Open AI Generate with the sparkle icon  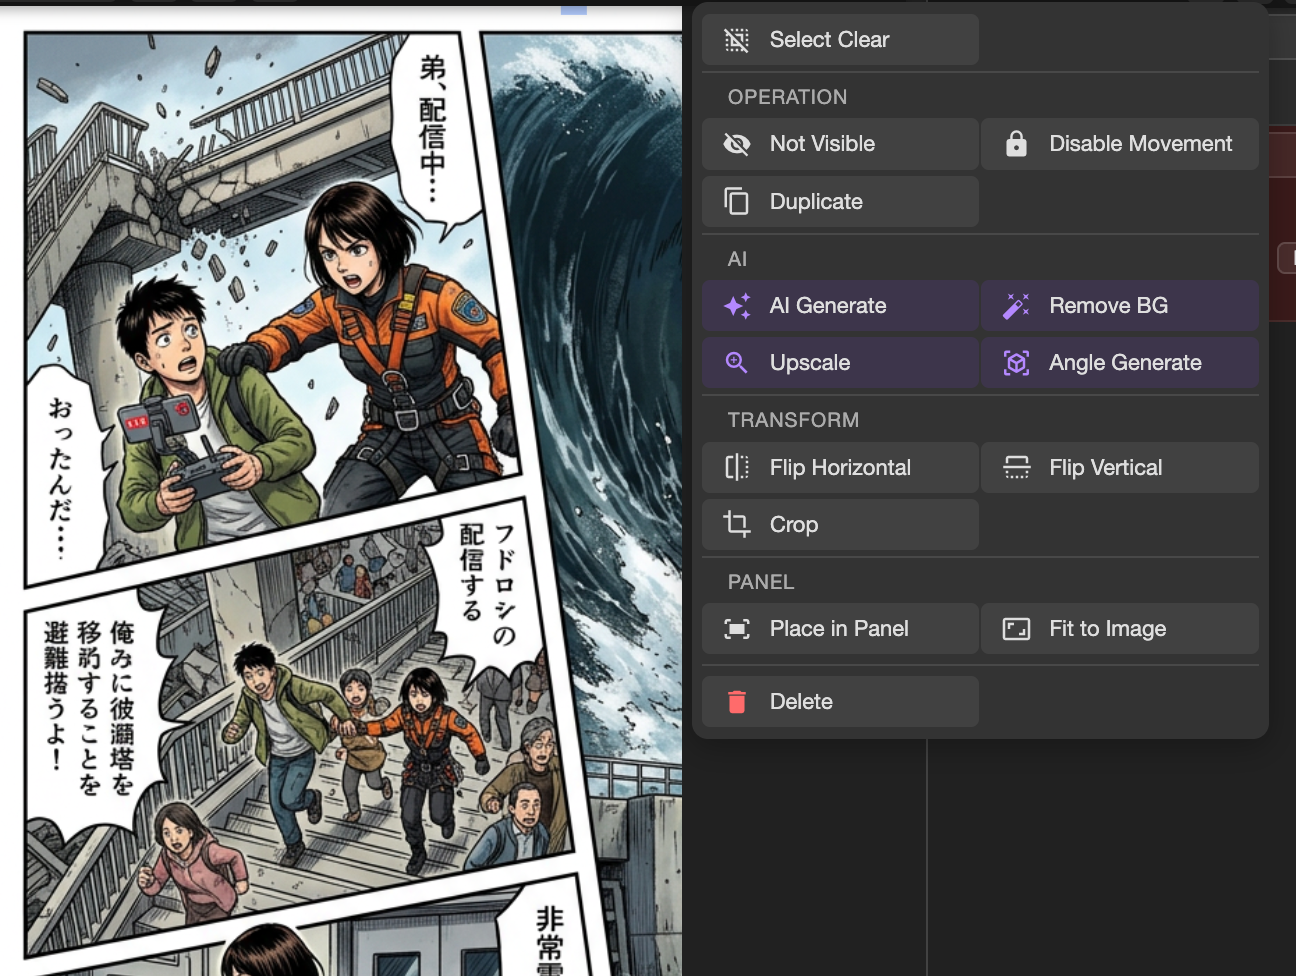[737, 306]
